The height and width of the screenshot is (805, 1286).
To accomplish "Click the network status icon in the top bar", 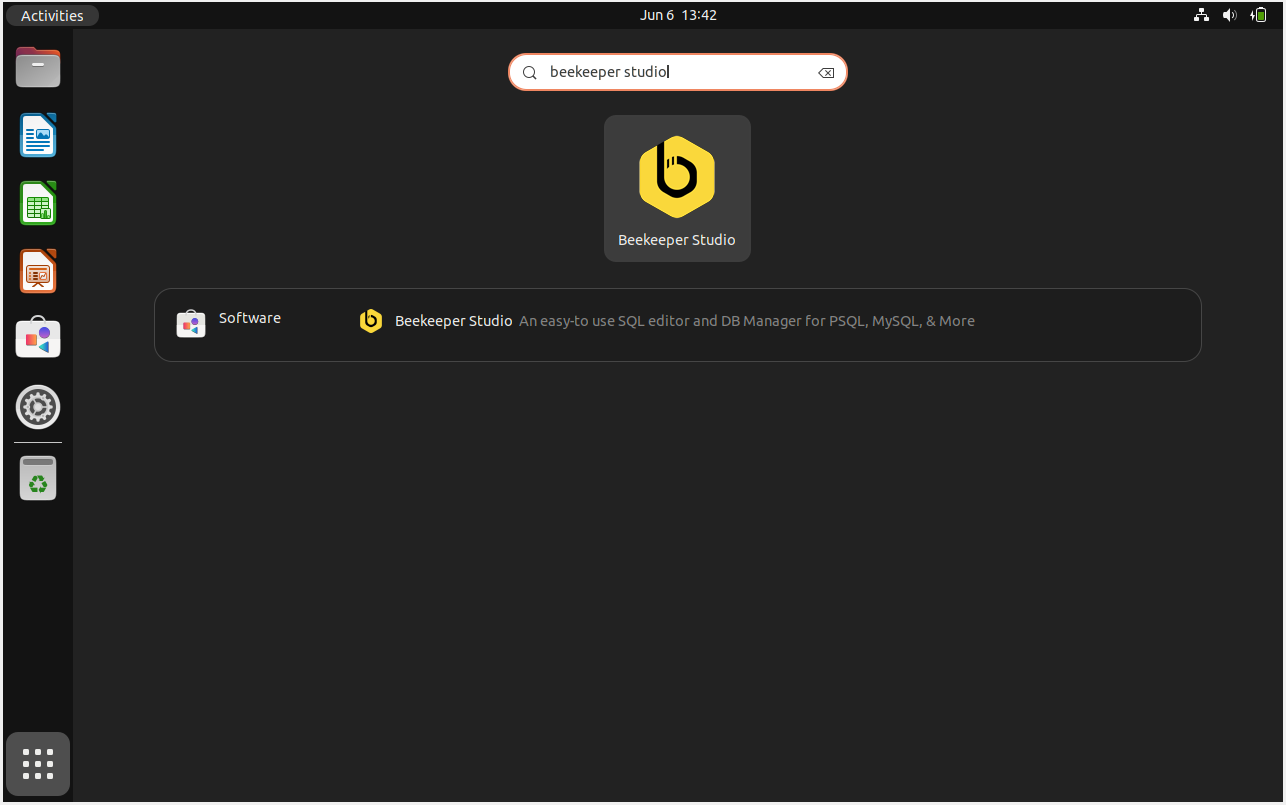I will (1201, 15).
